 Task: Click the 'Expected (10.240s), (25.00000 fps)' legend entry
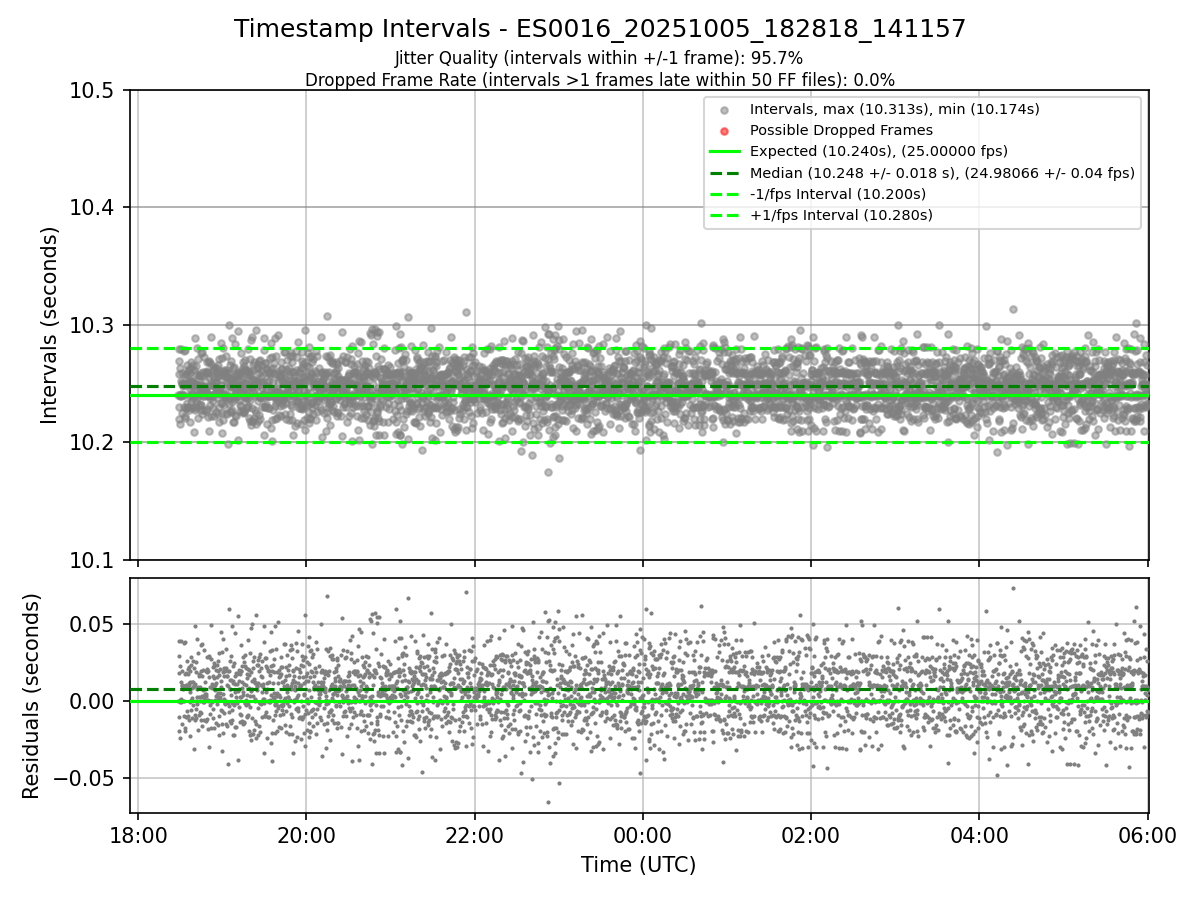click(879, 151)
